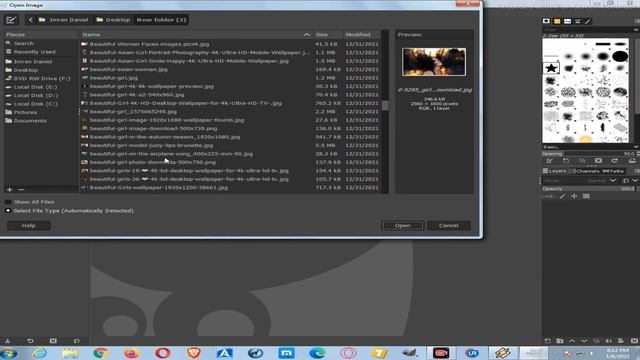
Task: Toggle lock alpha channel icon
Action: point(587,196)
